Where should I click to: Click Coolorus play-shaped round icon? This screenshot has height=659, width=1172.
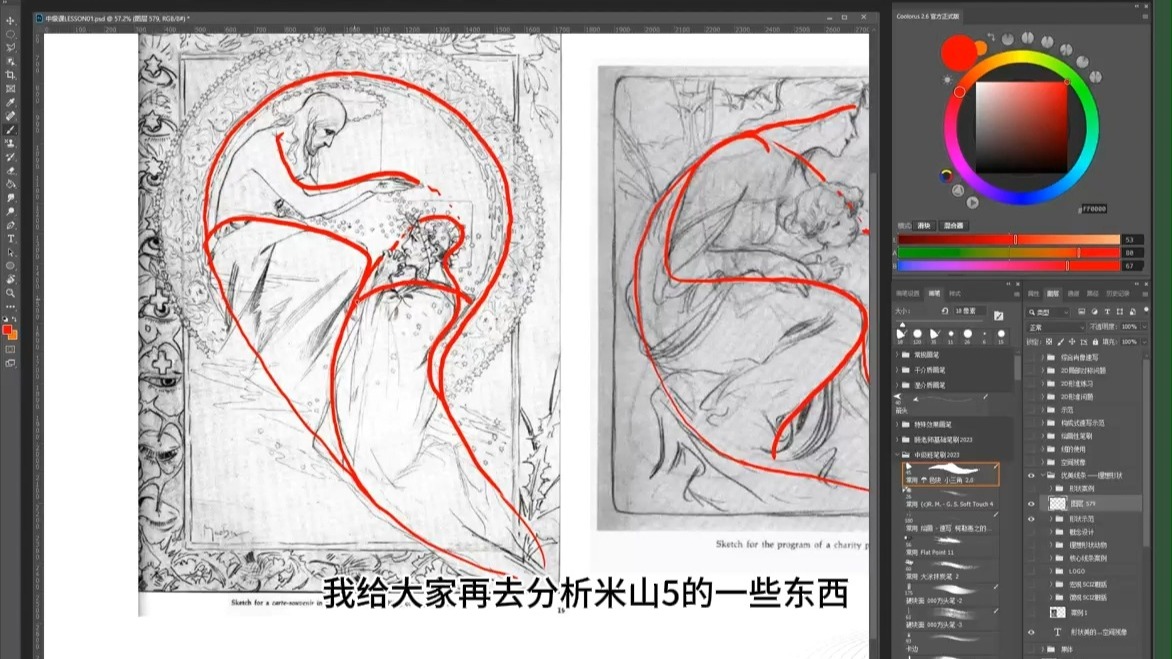point(972,202)
